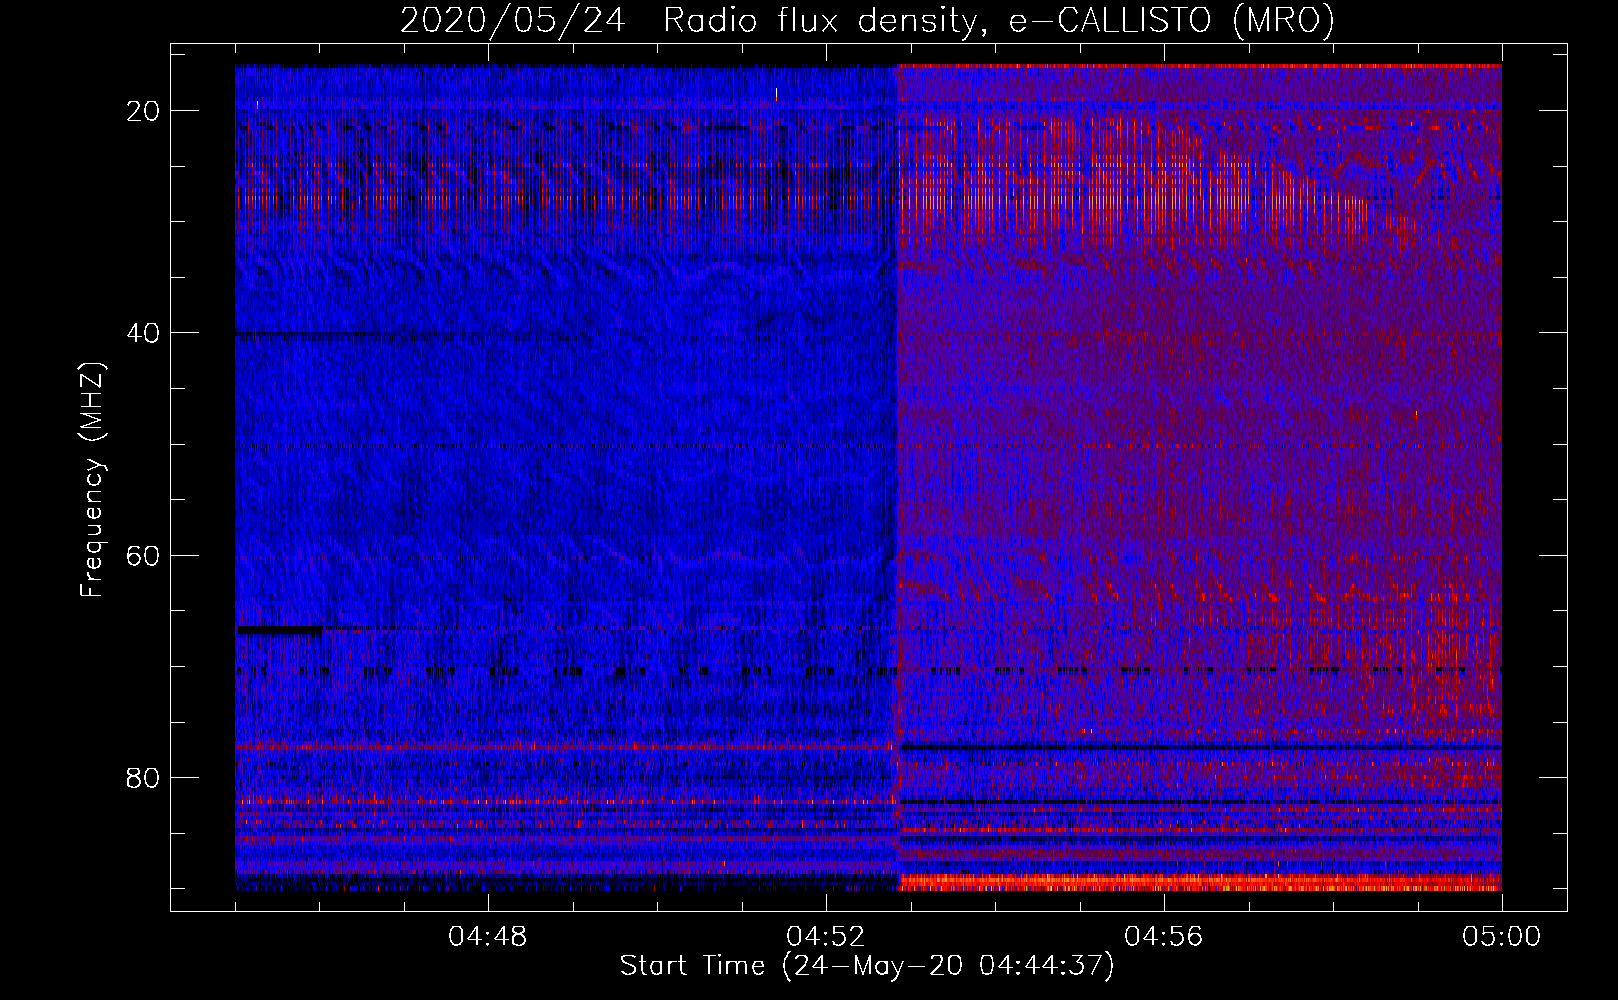Select the 05:00 time tick label

pyautogui.click(x=1502, y=937)
